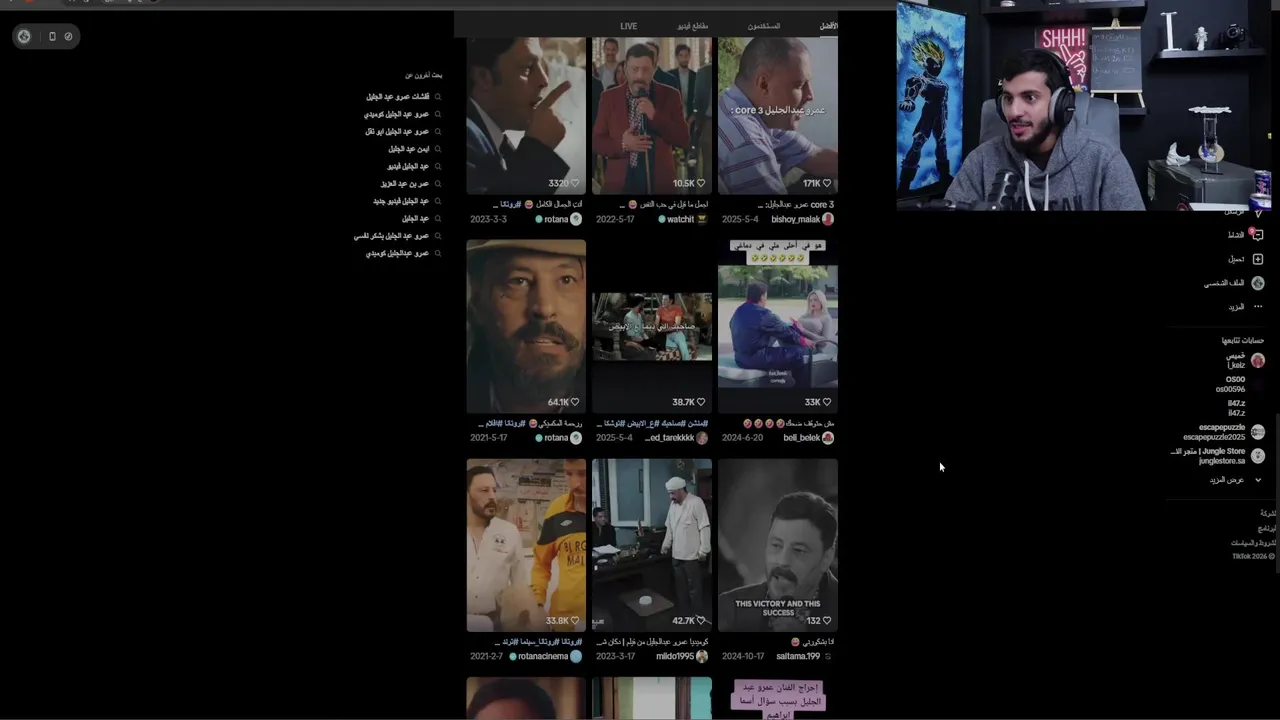The height and width of the screenshot is (720, 1280).
Task: Search suggestion 'عمر بن عبد العزيز'
Action: tap(404, 184)
